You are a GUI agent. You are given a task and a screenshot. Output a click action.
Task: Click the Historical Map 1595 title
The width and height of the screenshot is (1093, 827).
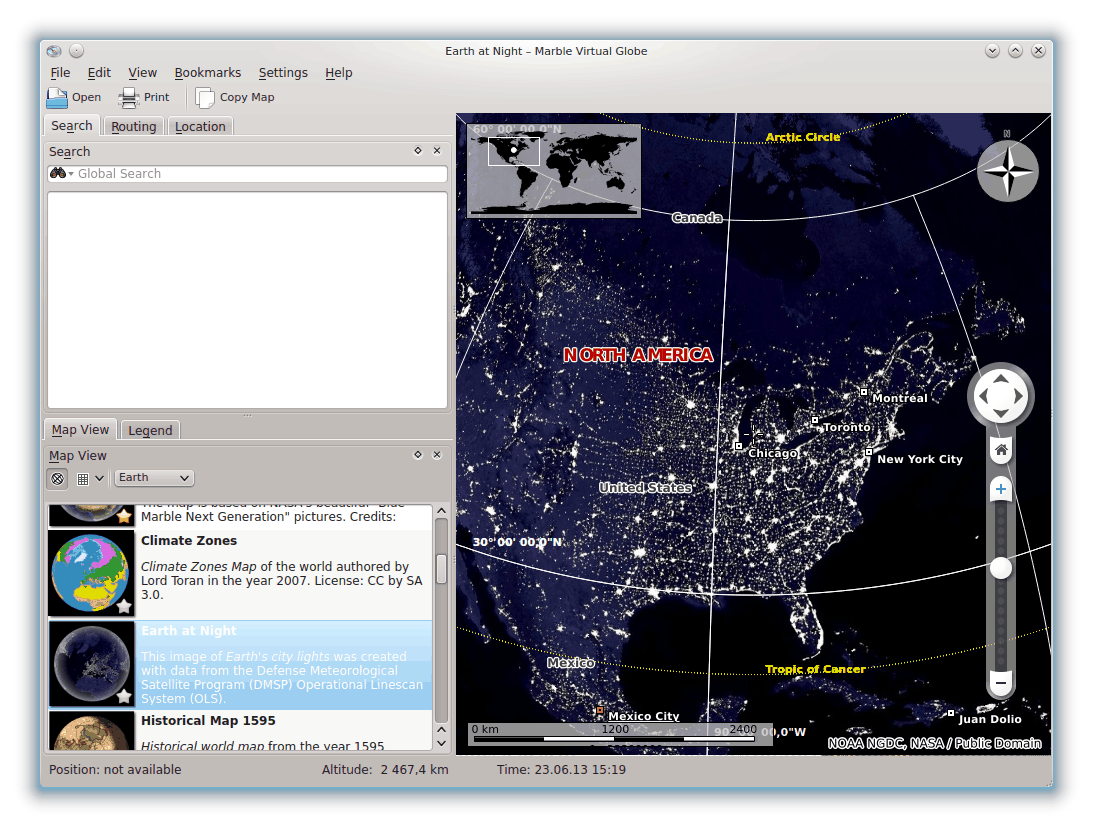[208, 720]
